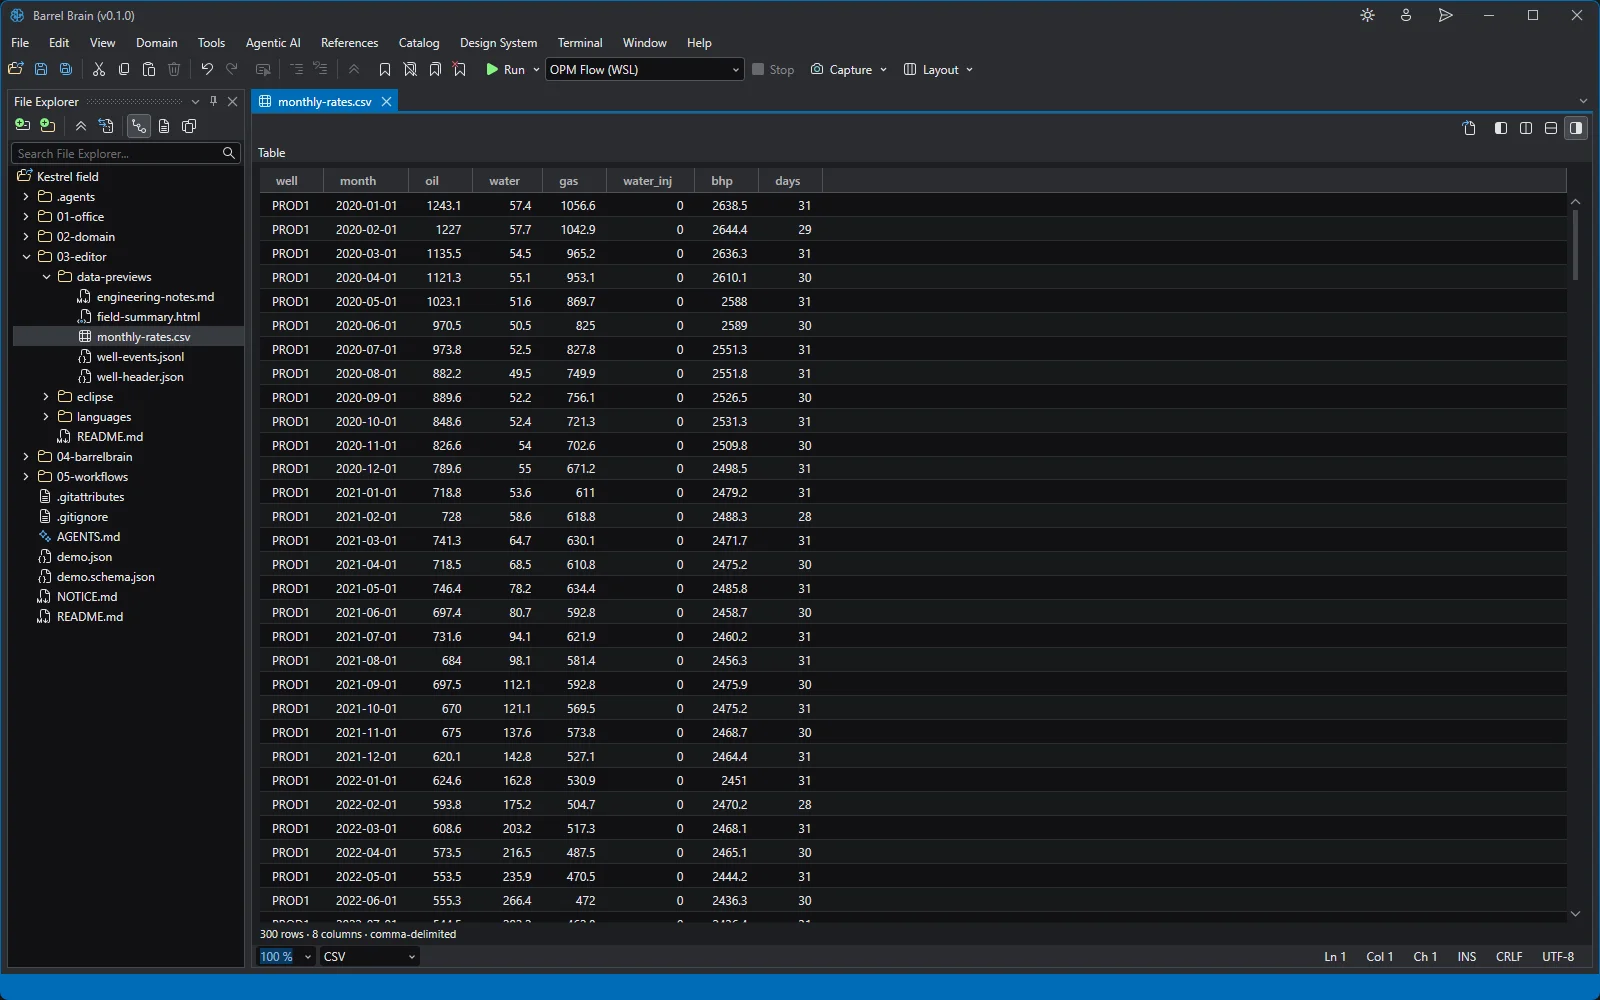Image resolution: width=1600 pixels, height=1000 pixels.
Task: Open the Agentic AI menu
Action: pyautogui.click(x=273, y=43)
